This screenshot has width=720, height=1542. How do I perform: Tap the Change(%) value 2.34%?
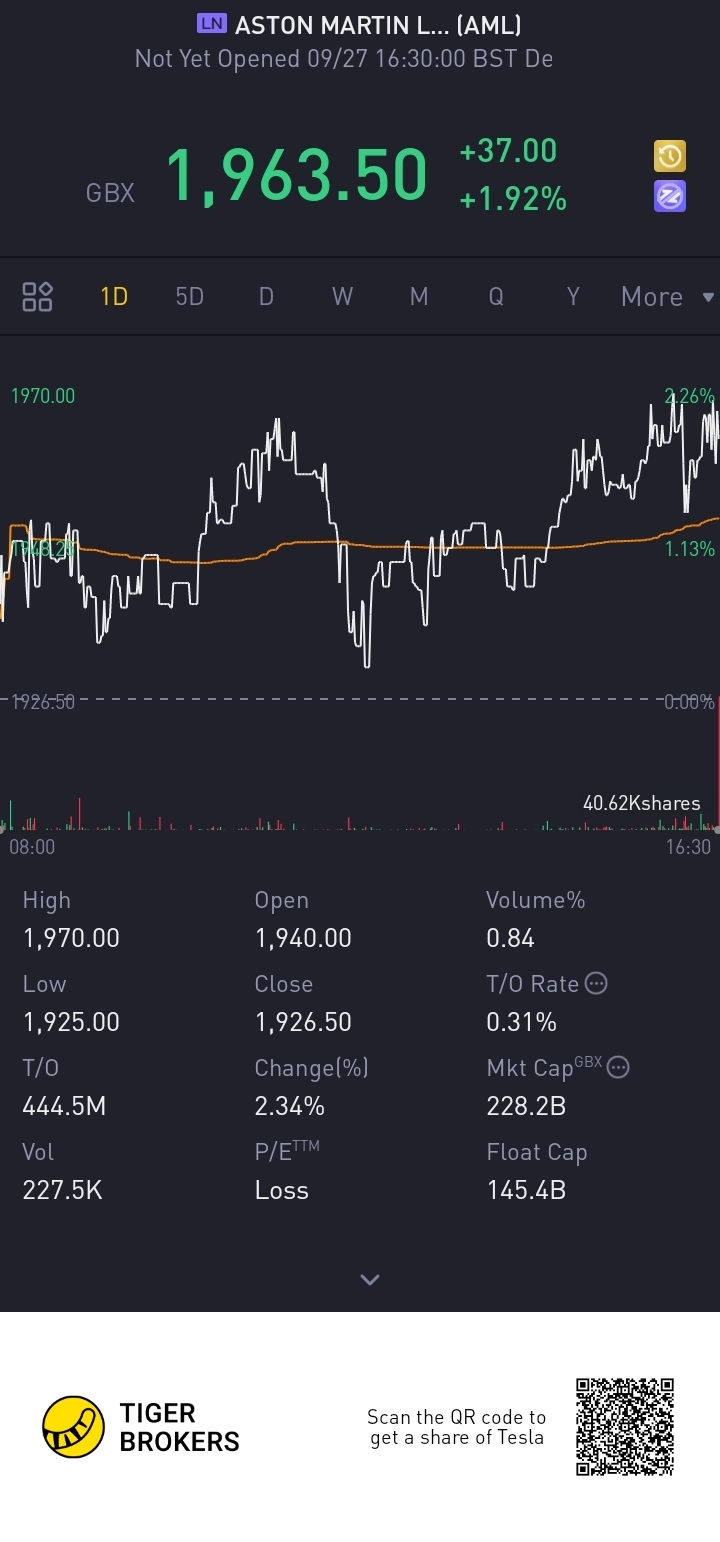pyautogui.click(x=289, y=1106)
